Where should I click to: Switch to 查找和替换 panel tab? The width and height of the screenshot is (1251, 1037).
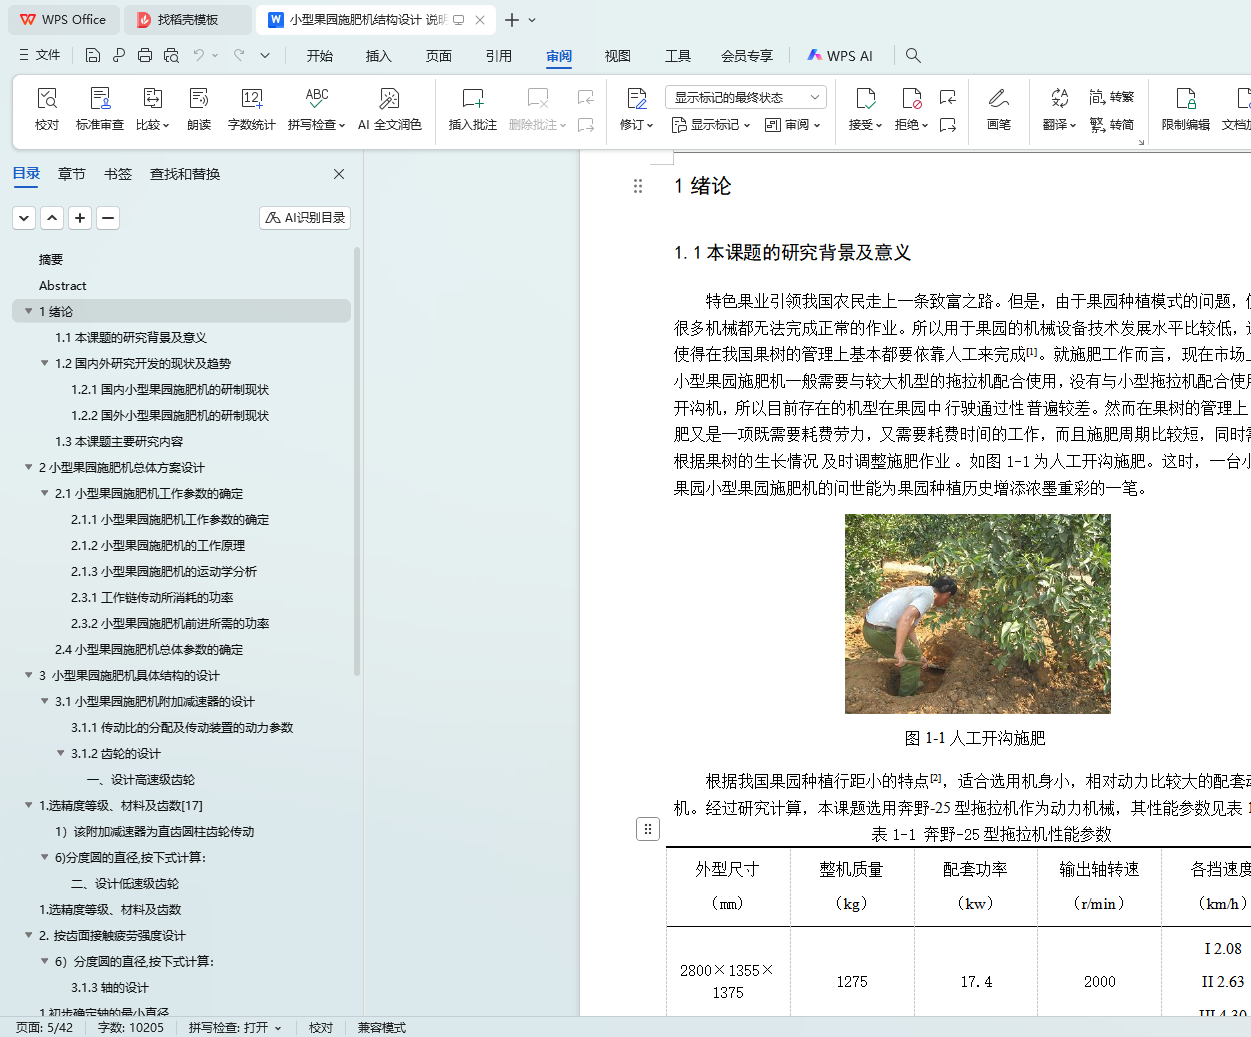tap(185, 174)
